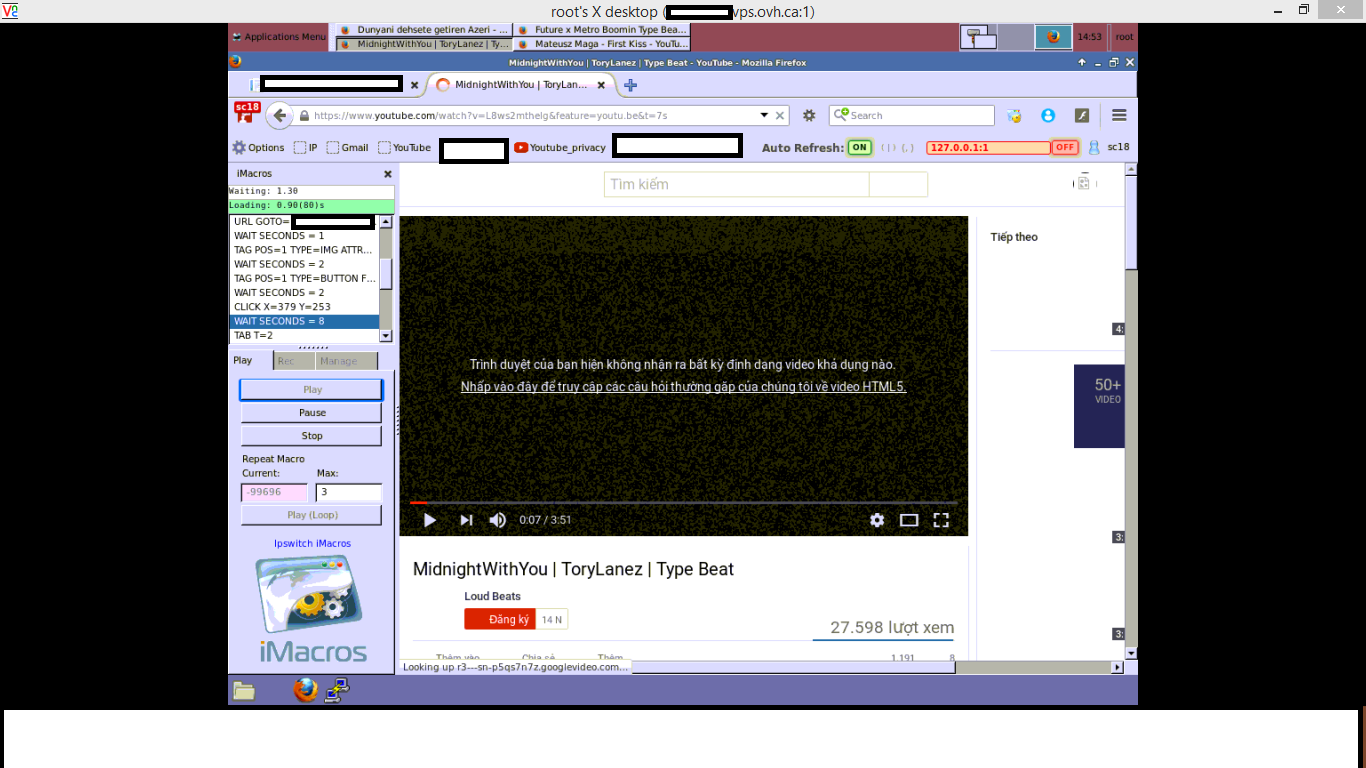Click the iMacros macro list scroll-up arrow
Image resolution: width=1366 pixels, height=768 pixels.
(386, 222)
